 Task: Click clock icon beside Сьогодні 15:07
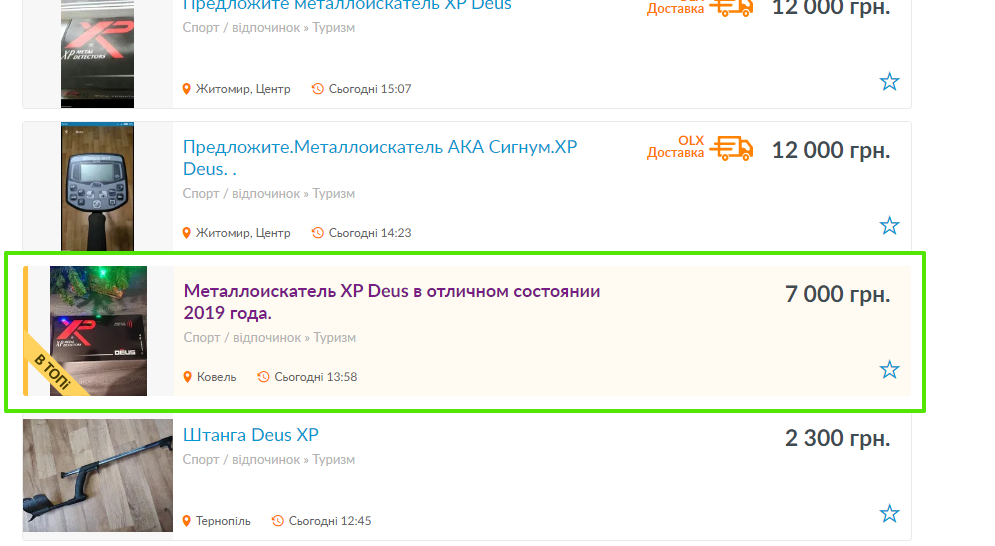click(x=317, y=89)
